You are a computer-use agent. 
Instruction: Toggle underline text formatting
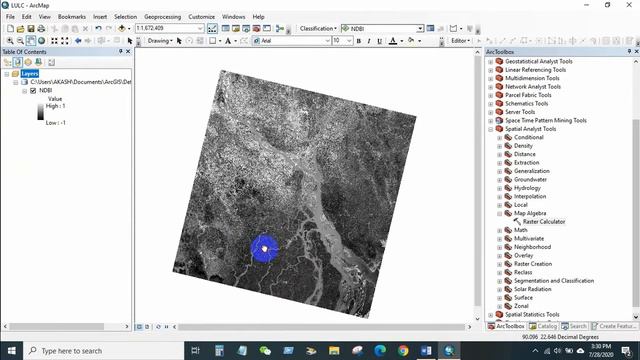pos(379,41)
